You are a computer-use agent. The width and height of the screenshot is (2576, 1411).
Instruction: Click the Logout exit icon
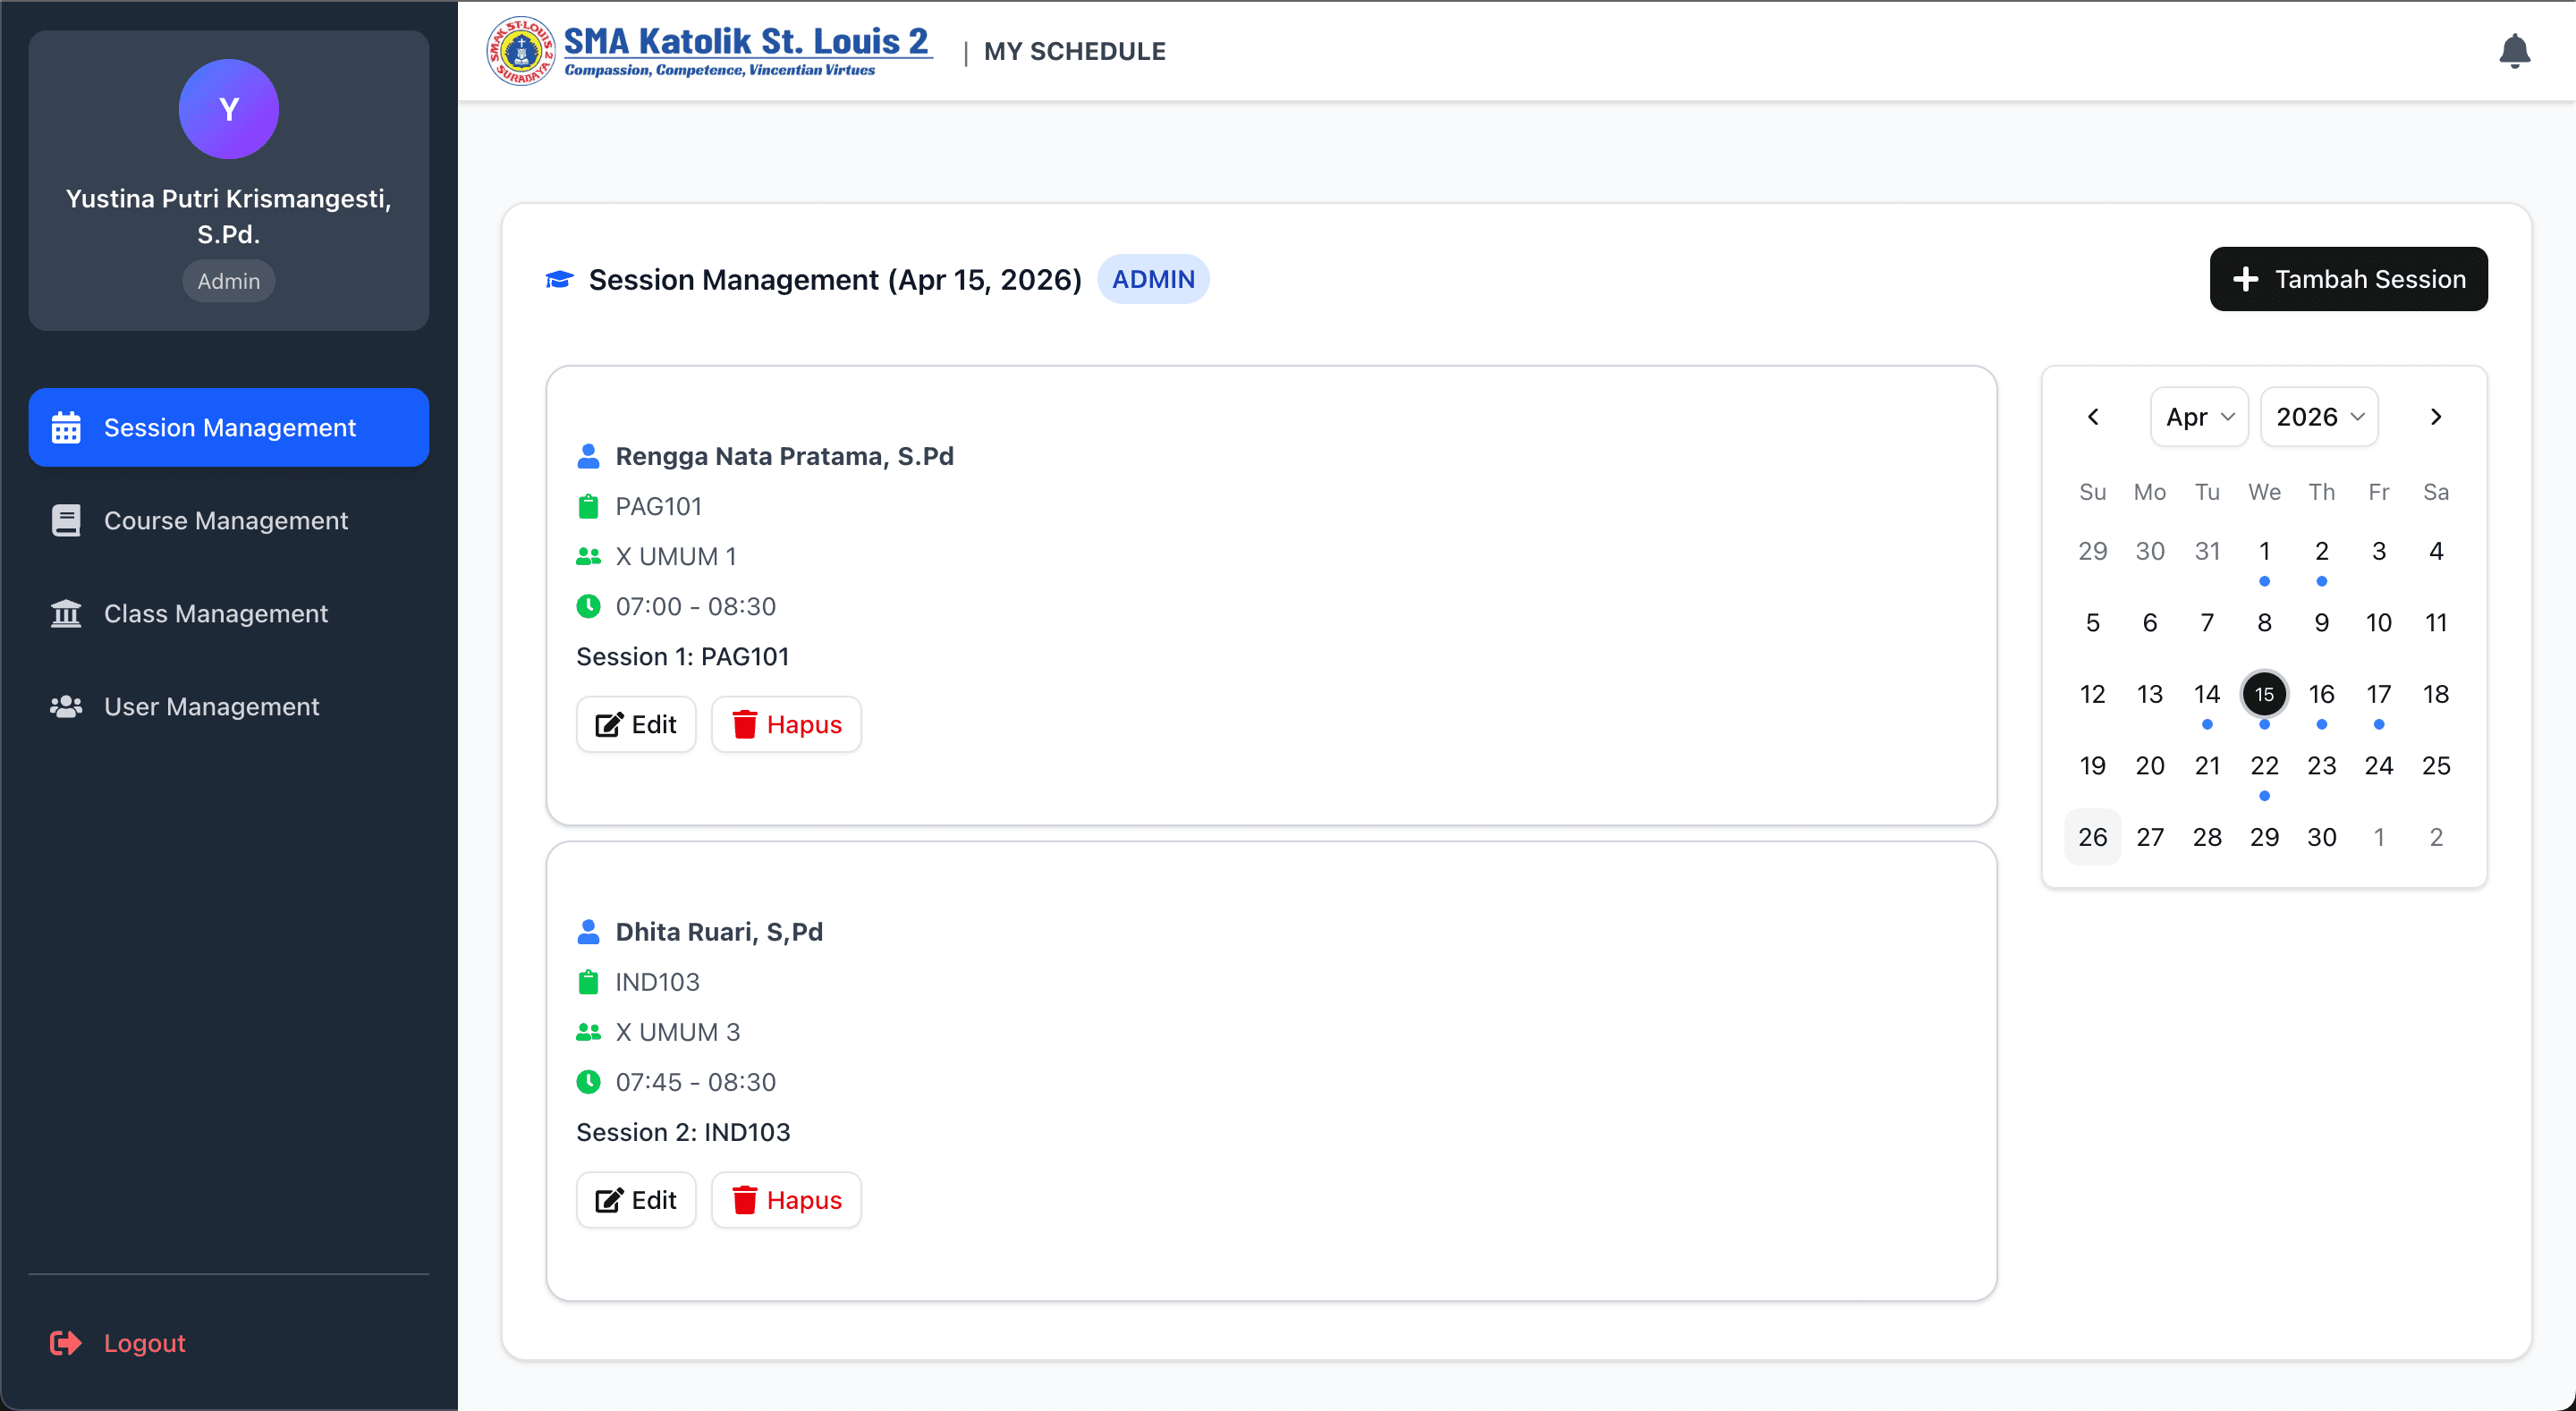tap(66, 1342)
